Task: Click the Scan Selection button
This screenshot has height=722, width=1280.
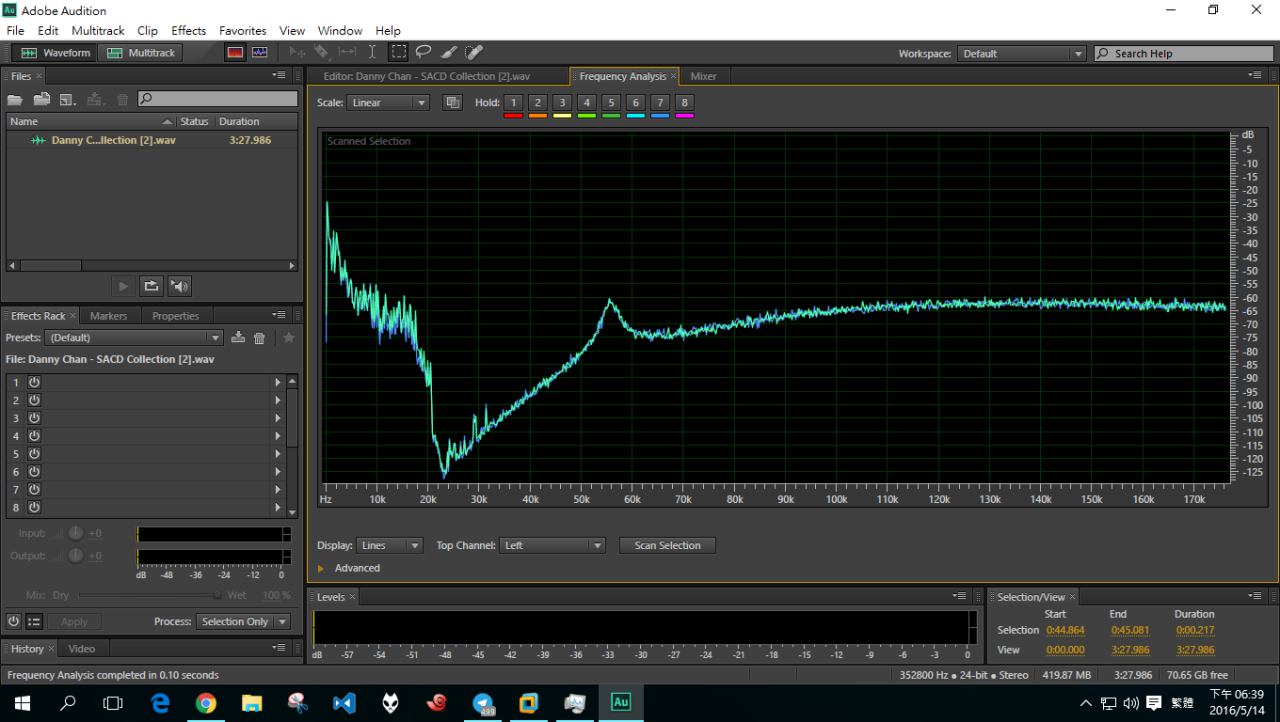Action: [667, 545]
